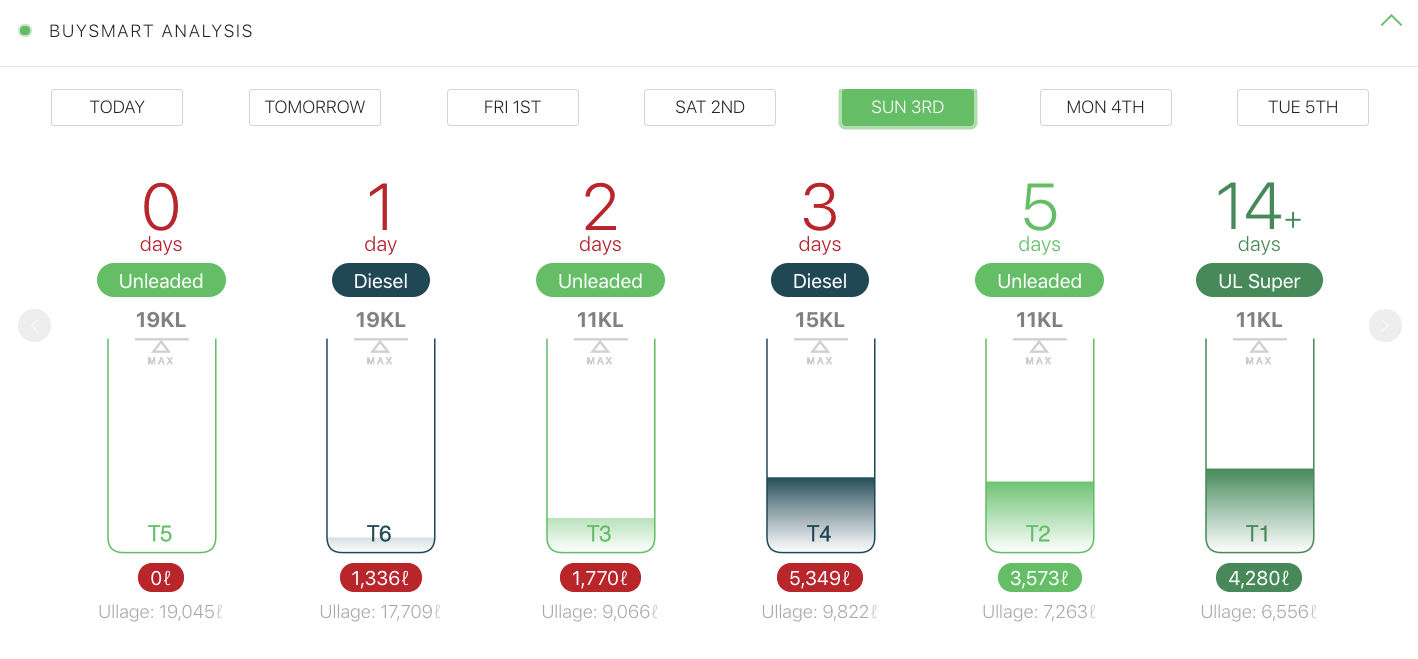Switch to the TOMORROW tab
The width and height of the screenshot is (1418, 659).
click(315, 107)
